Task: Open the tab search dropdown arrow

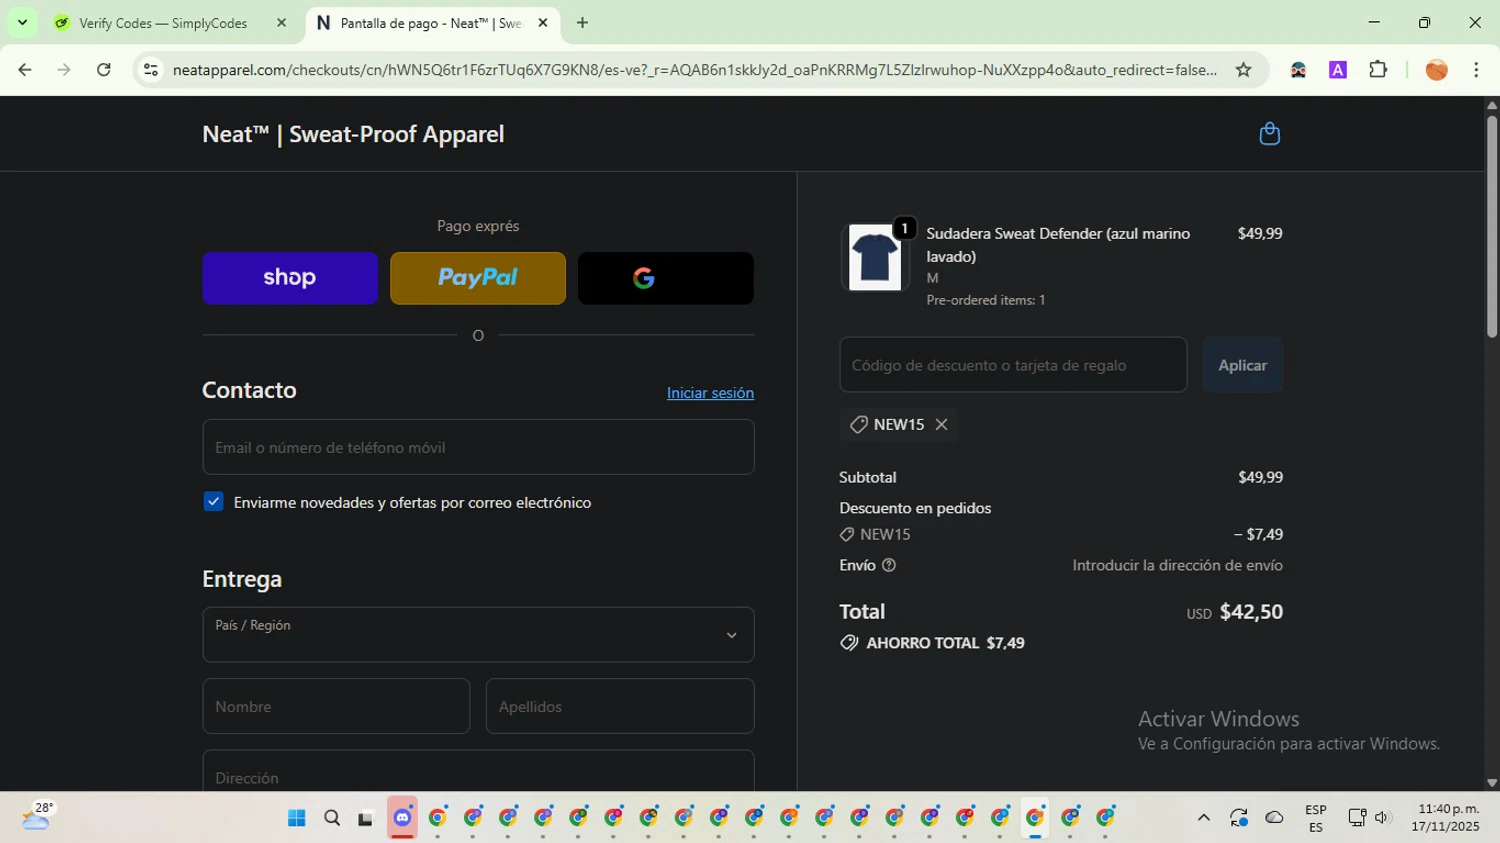Action: [22, 23]
